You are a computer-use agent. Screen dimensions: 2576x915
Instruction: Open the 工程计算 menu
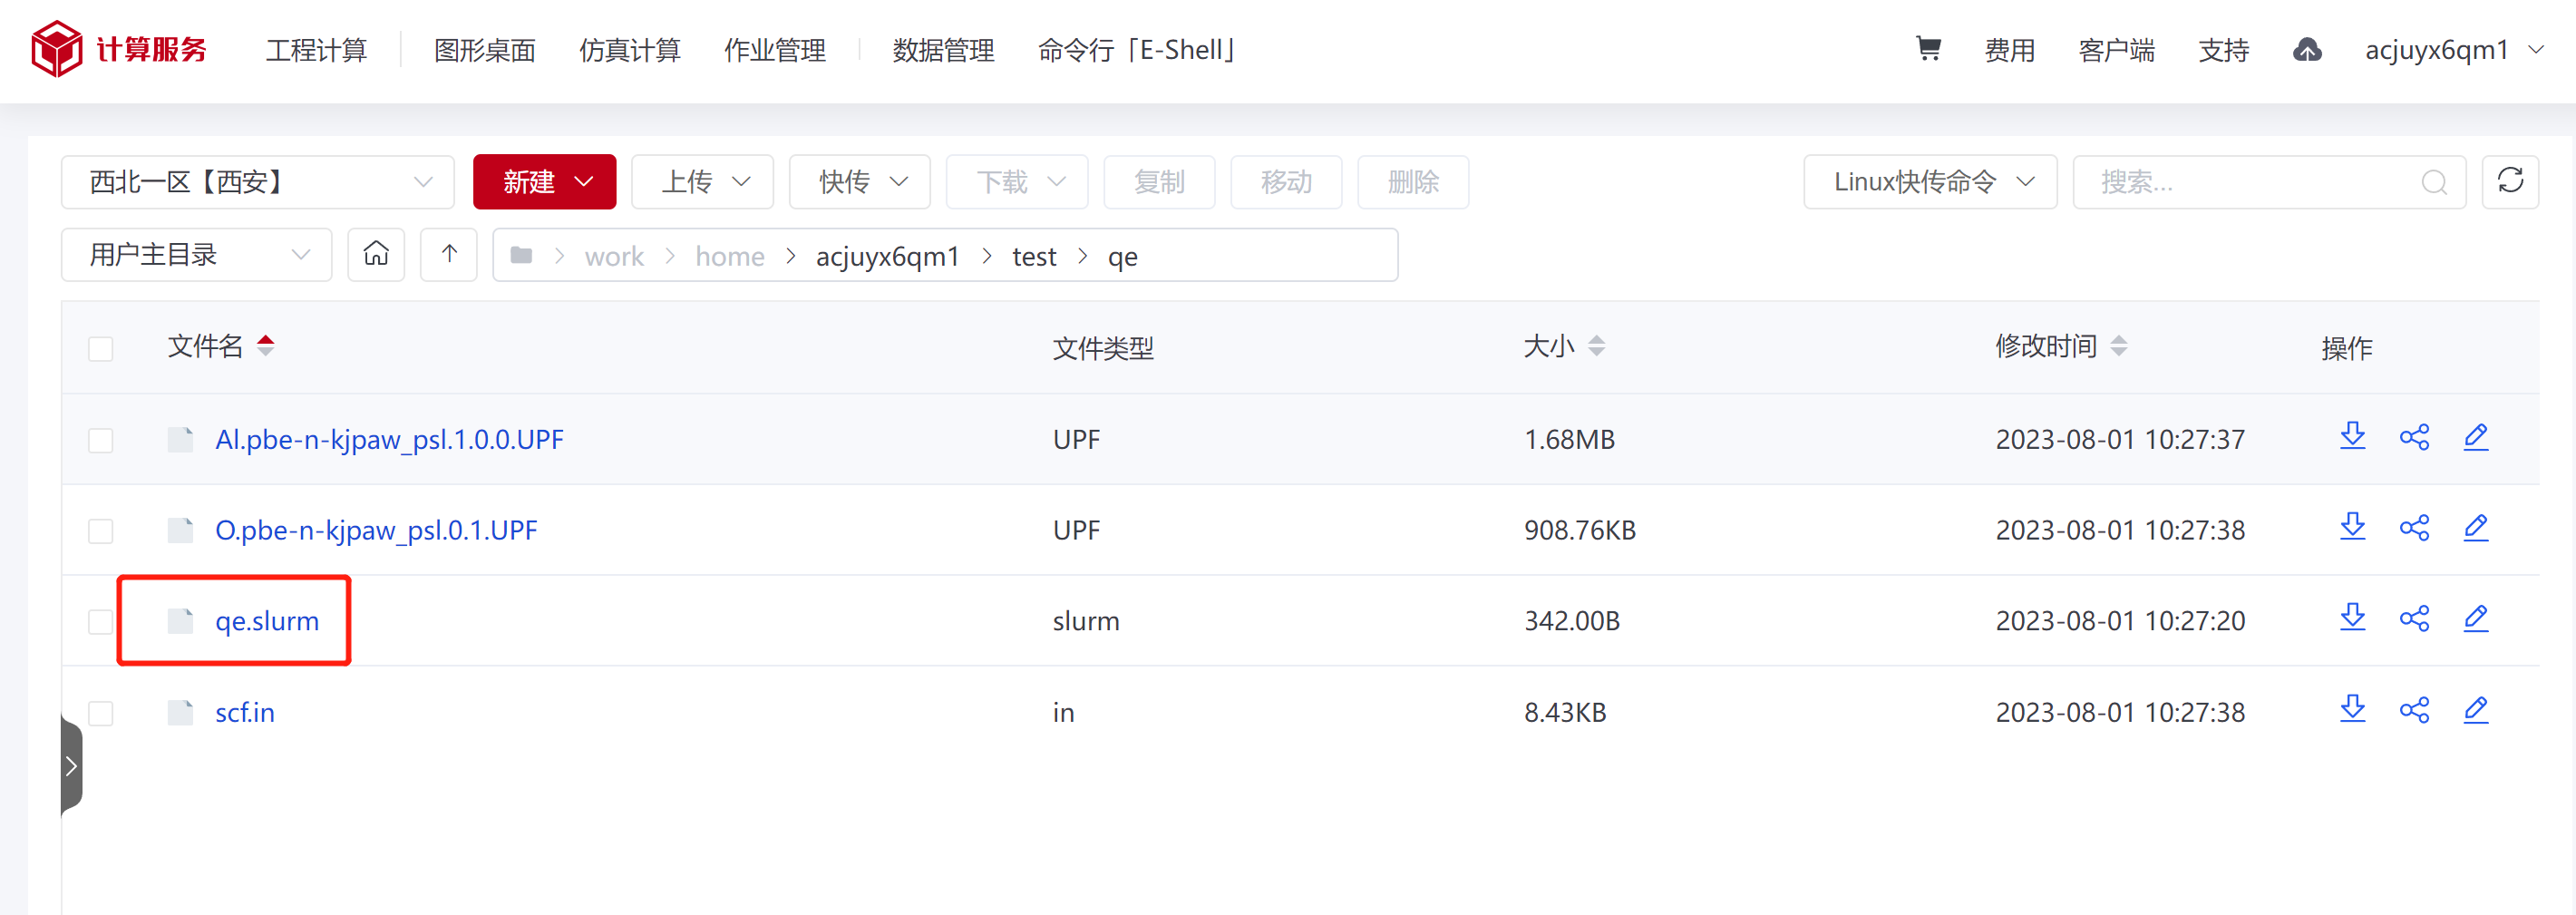click(x=316, y=50)
